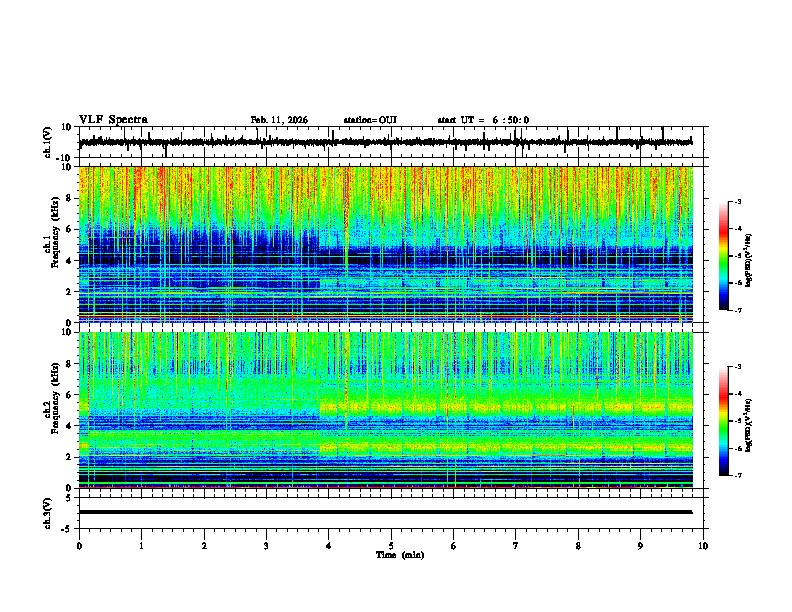
Task: Click the ch.2 spectrogram color bar
Action: 723,421
